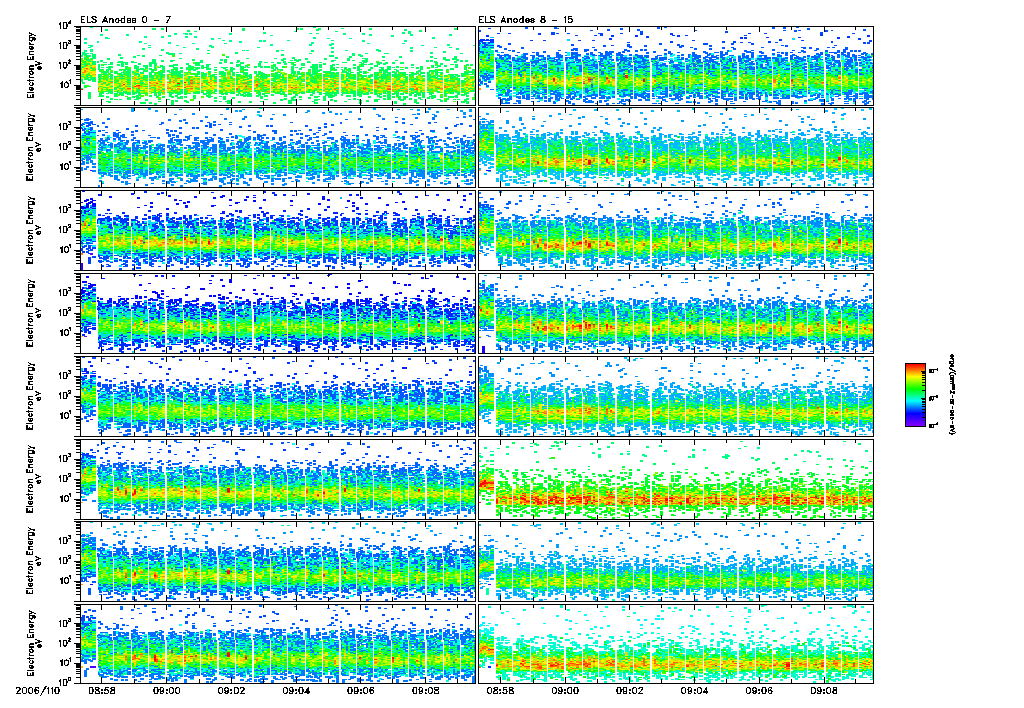Screen dimensions: 1024x708
Task: Click 09:04 tick under Anodes 0 - 7 column
Action: (x=296, y=690)
